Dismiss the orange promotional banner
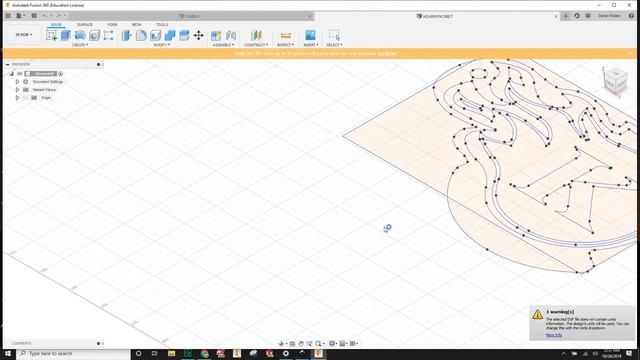Viewport: 640px width, 360px height. point(630,53)
